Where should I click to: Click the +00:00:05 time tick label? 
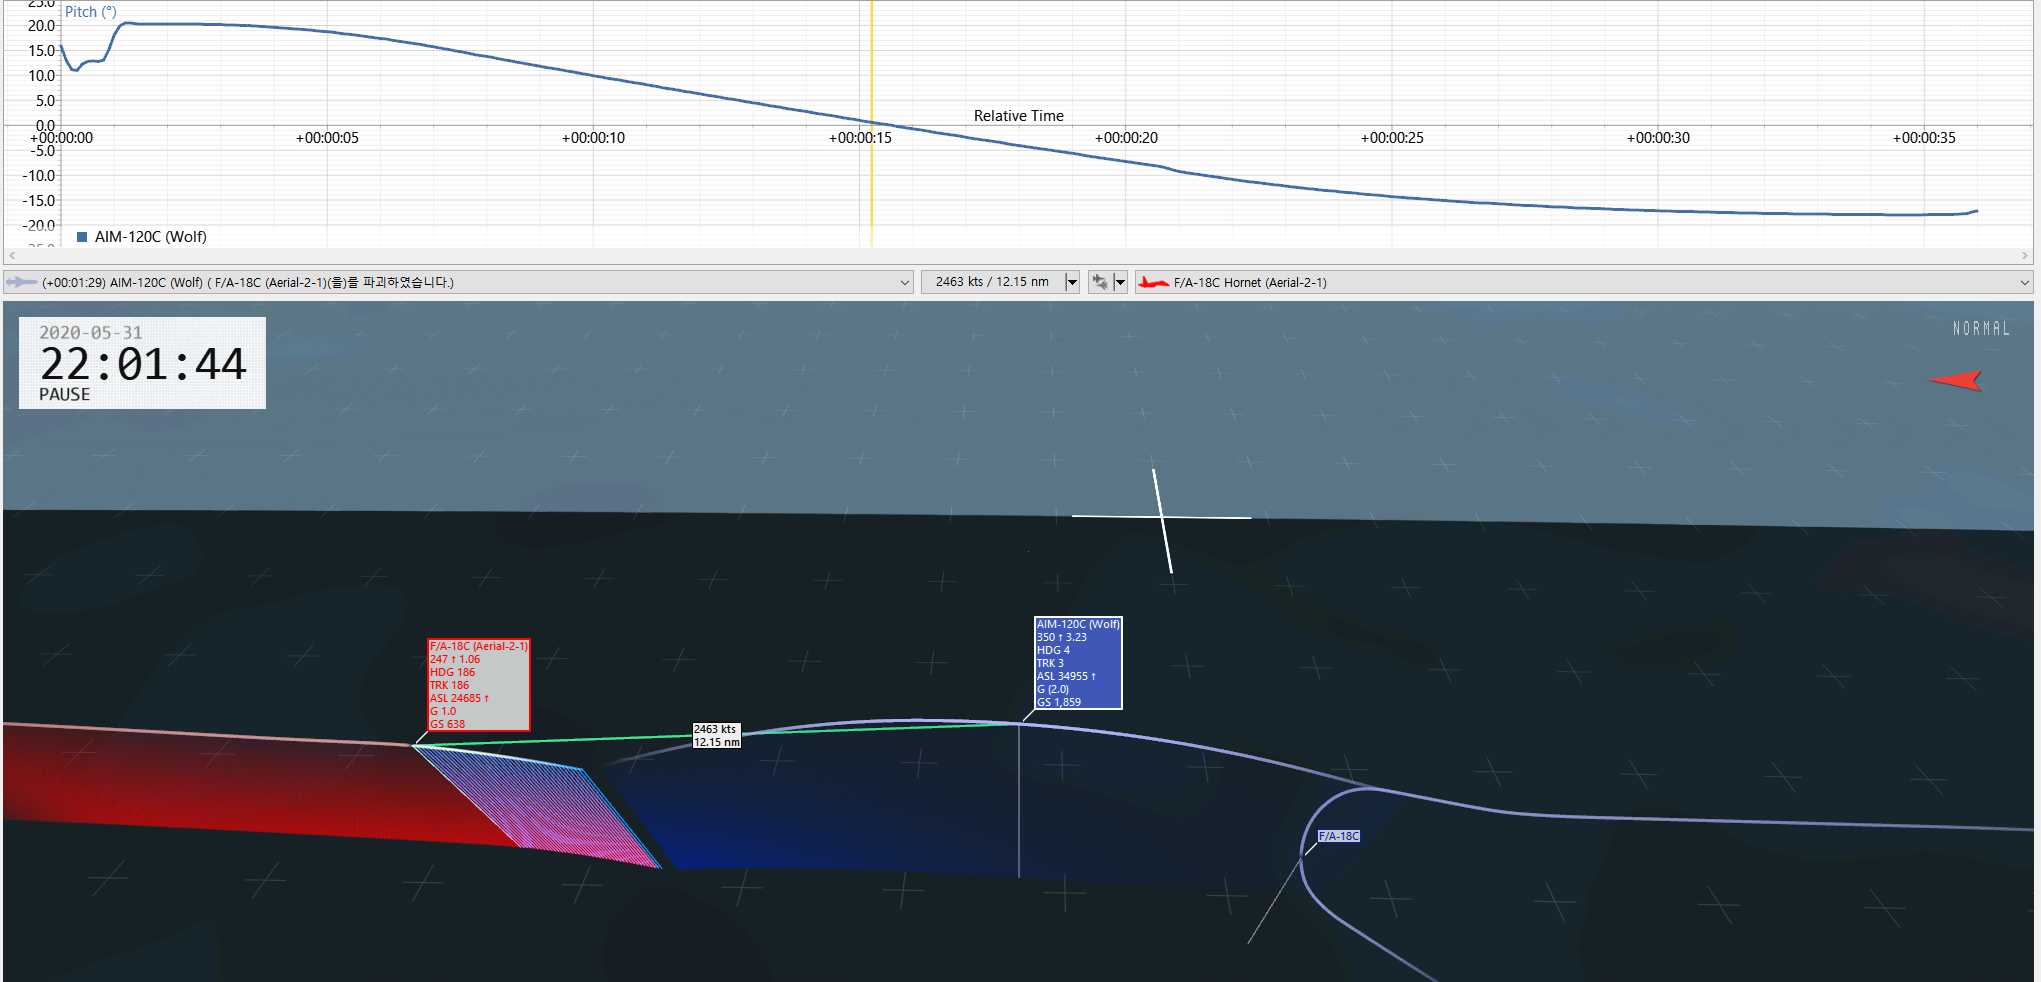point(327,138)
